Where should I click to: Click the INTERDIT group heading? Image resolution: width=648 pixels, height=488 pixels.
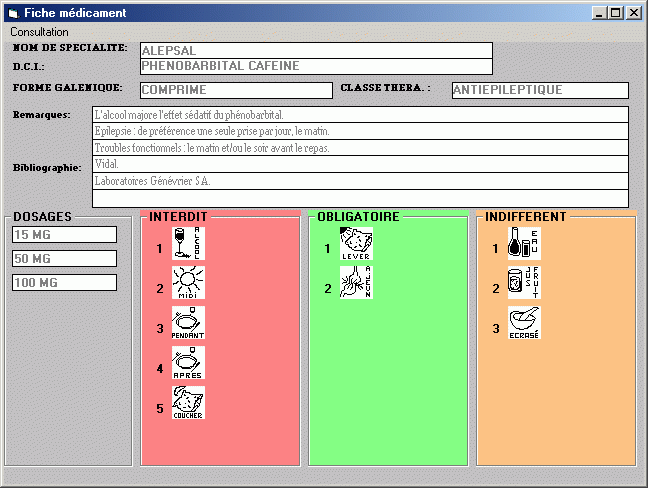click(178, 217)
